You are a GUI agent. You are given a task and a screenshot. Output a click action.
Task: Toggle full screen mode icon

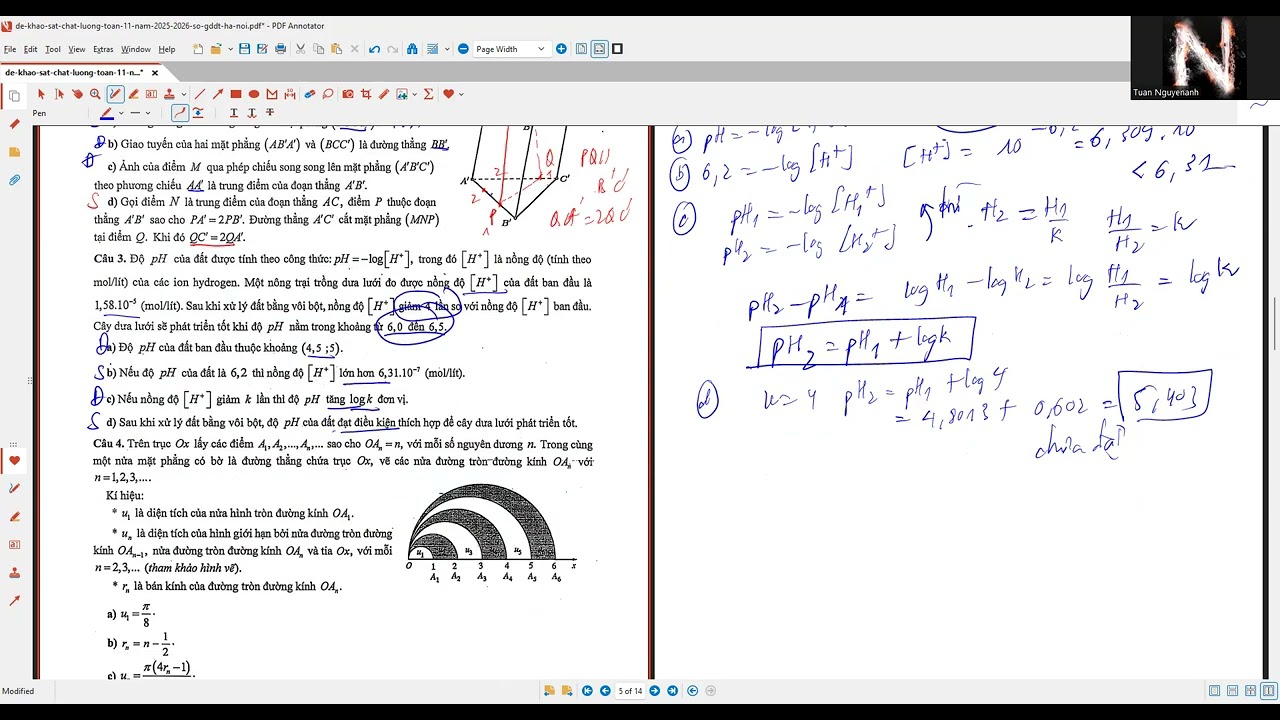618,49
